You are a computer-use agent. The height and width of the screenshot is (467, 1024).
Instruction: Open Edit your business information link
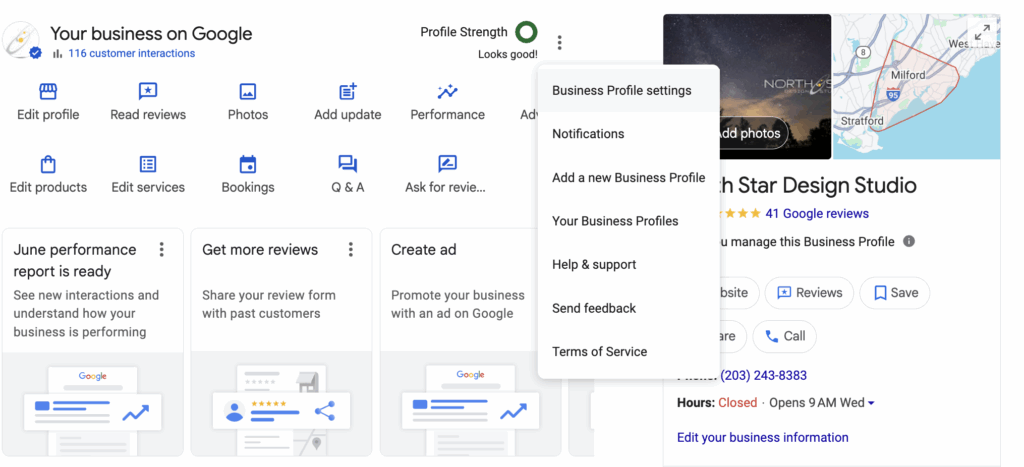763,438
